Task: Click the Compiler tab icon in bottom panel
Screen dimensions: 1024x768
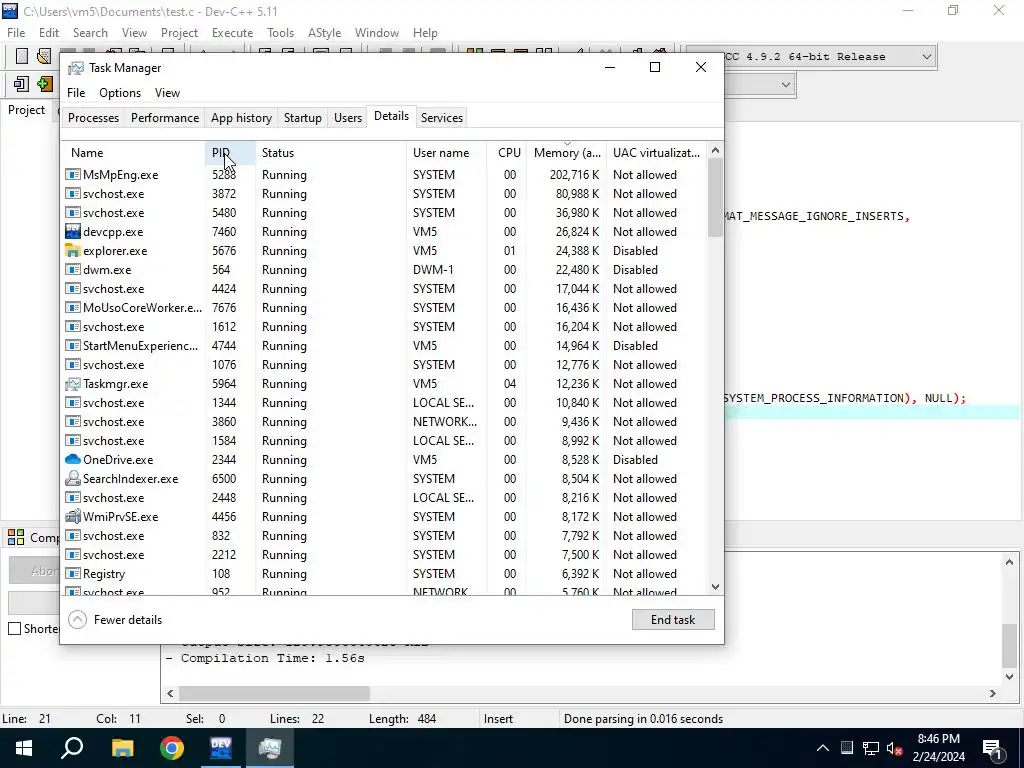Action: pyautogui.click(x=16, y=537)
